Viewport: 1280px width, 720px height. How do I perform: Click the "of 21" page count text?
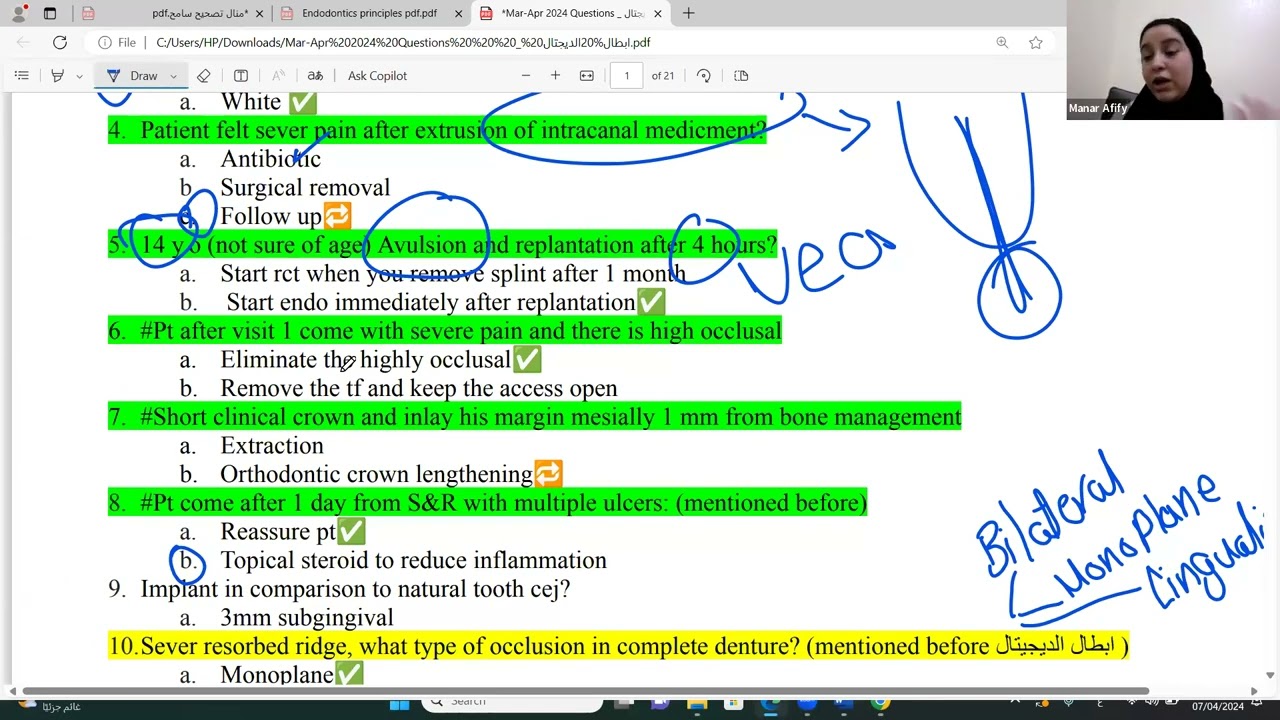coord(663,76)
